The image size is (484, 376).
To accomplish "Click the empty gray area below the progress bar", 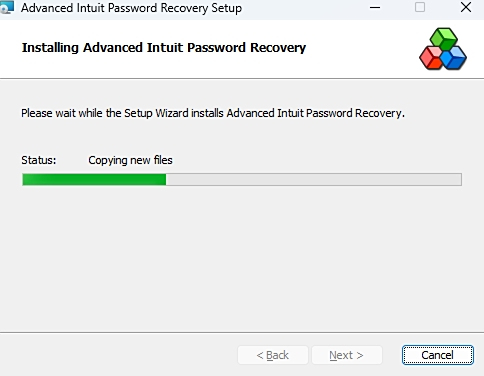I will tap(242, 258).
